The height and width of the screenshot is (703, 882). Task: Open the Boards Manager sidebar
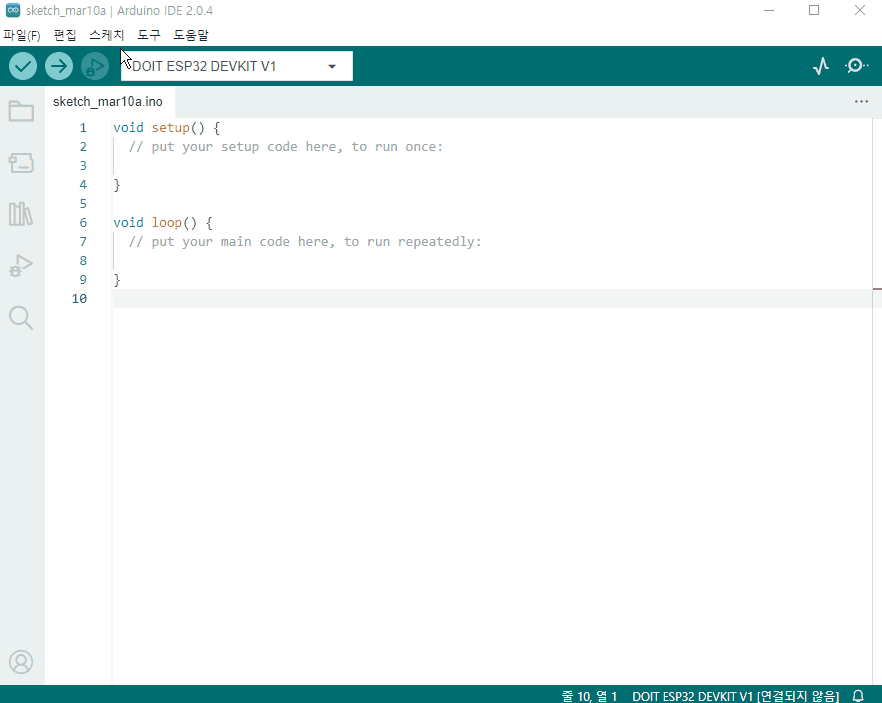coord(21,163)
